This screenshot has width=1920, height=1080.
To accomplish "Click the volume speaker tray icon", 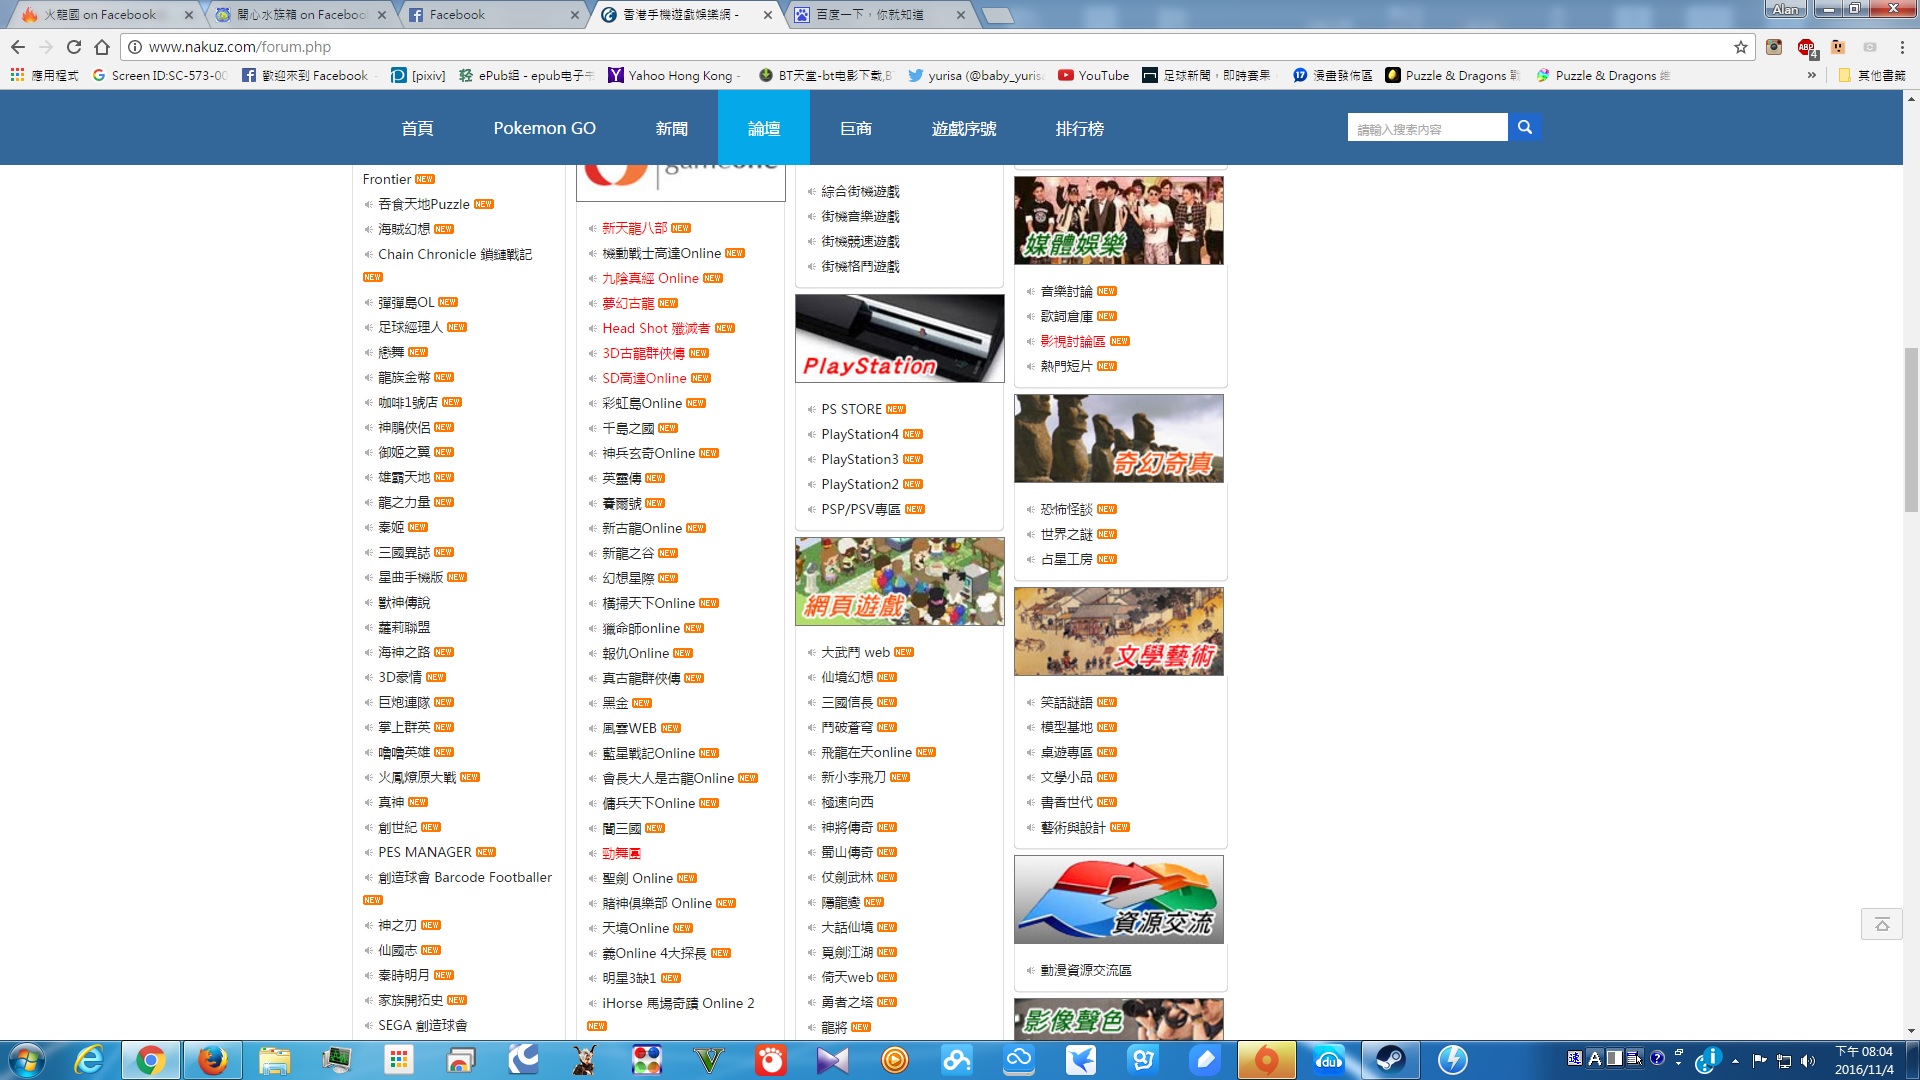I will click(x=1807, y=1061).
